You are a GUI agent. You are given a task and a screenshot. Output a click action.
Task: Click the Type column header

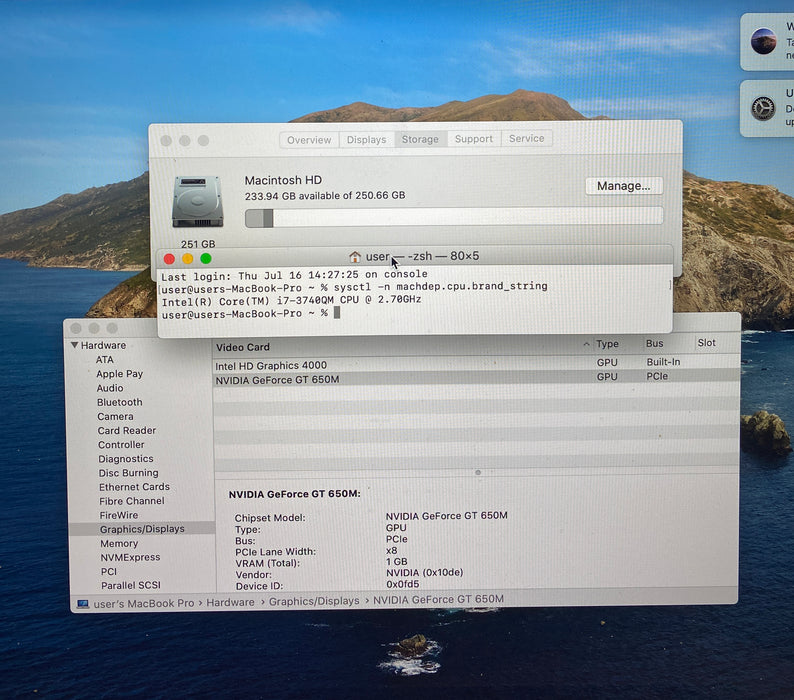click(607, 344)
